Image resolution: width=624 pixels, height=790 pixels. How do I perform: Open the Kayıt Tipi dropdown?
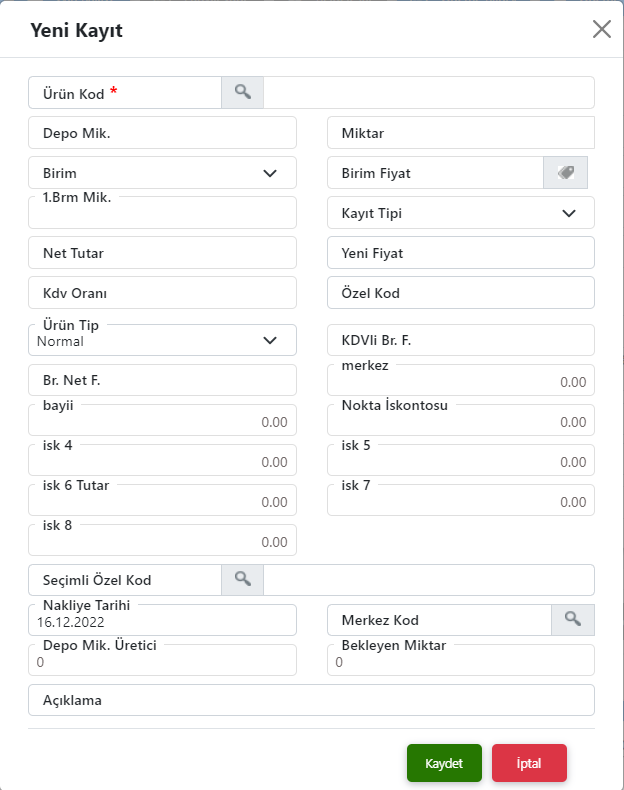click(x=568, y=213)
